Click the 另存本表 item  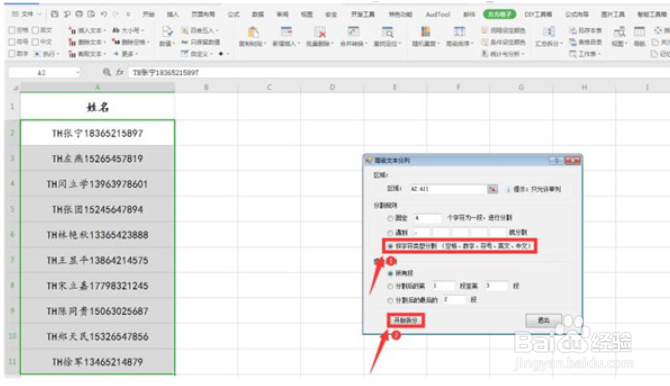[x=585, y=30]
